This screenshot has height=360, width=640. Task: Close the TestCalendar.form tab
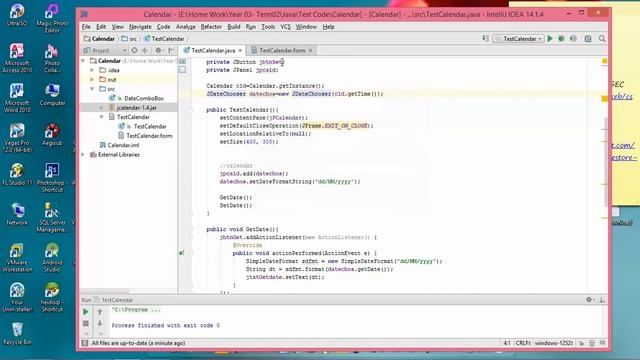(310, 50)
